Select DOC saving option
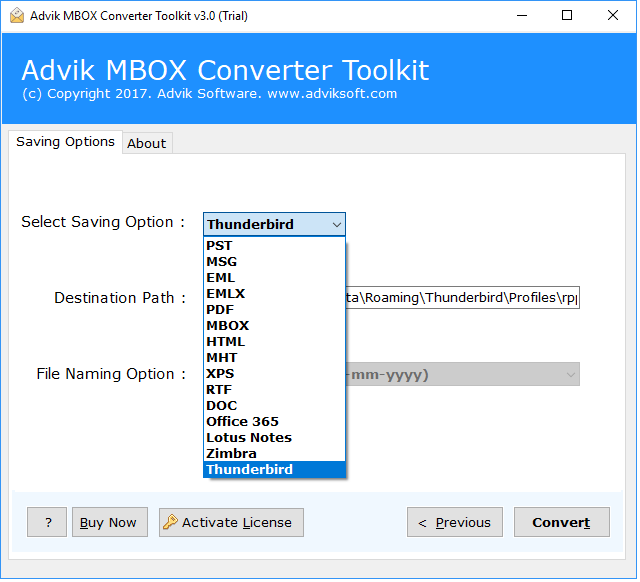This screenshot has width=640, height=582. click(x=276, y=407)
